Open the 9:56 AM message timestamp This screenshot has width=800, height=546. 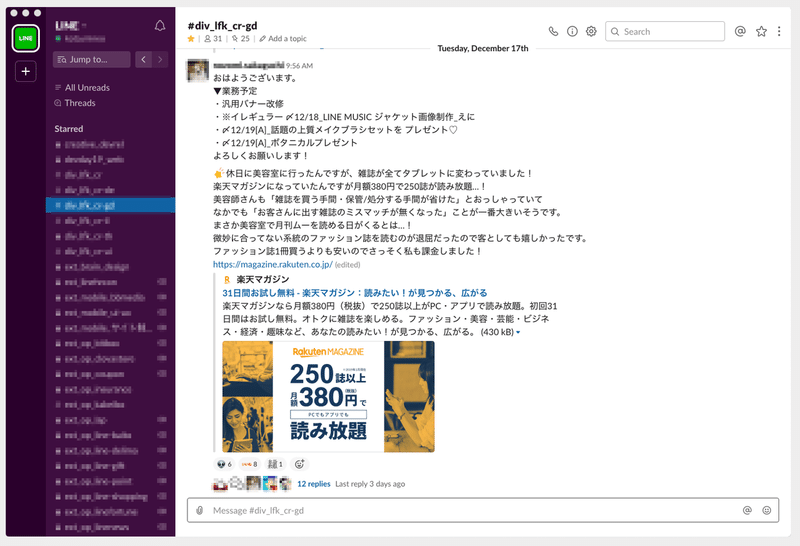pos(299,66)
